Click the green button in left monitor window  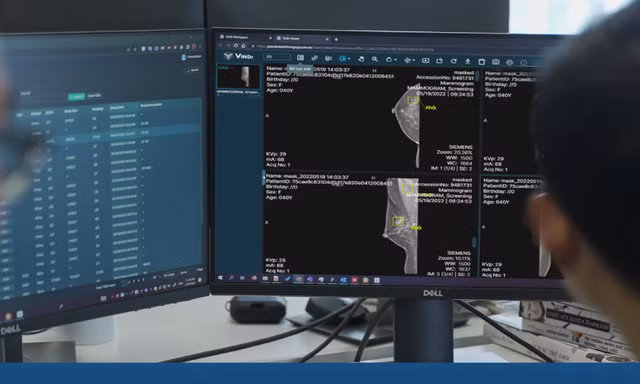[76, 97]
